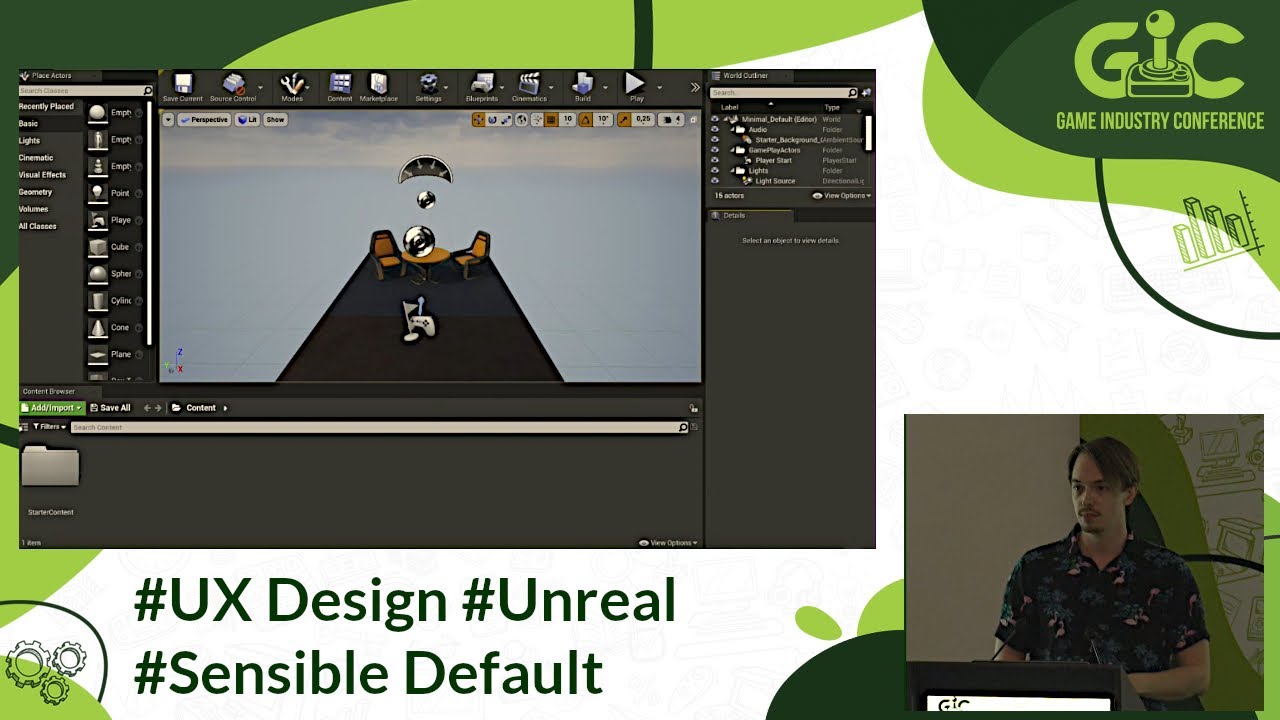Image resolution: width=1280 pixels, height=720 pixels.
Task: Open the Content toolbar icon
Action: [x=340, y=87]
